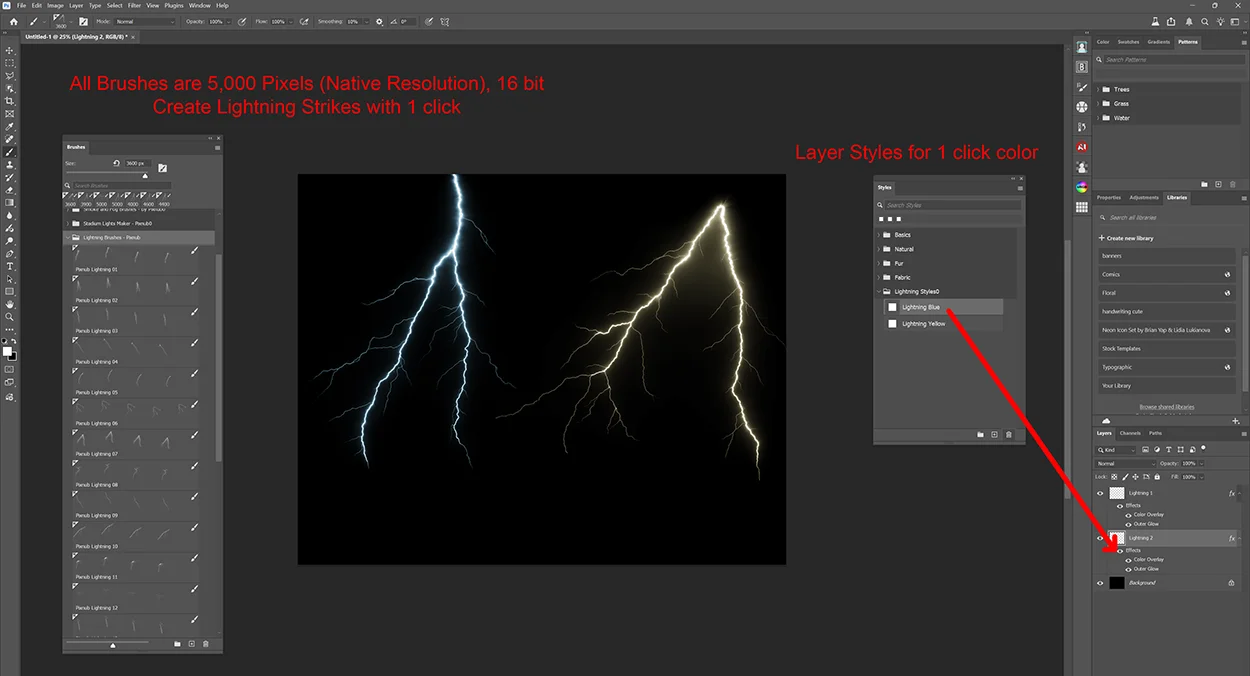The width and height of the screenshot is (1250, 676).
Task: Hide the Background layer
Action: (x=1099, y=582)
